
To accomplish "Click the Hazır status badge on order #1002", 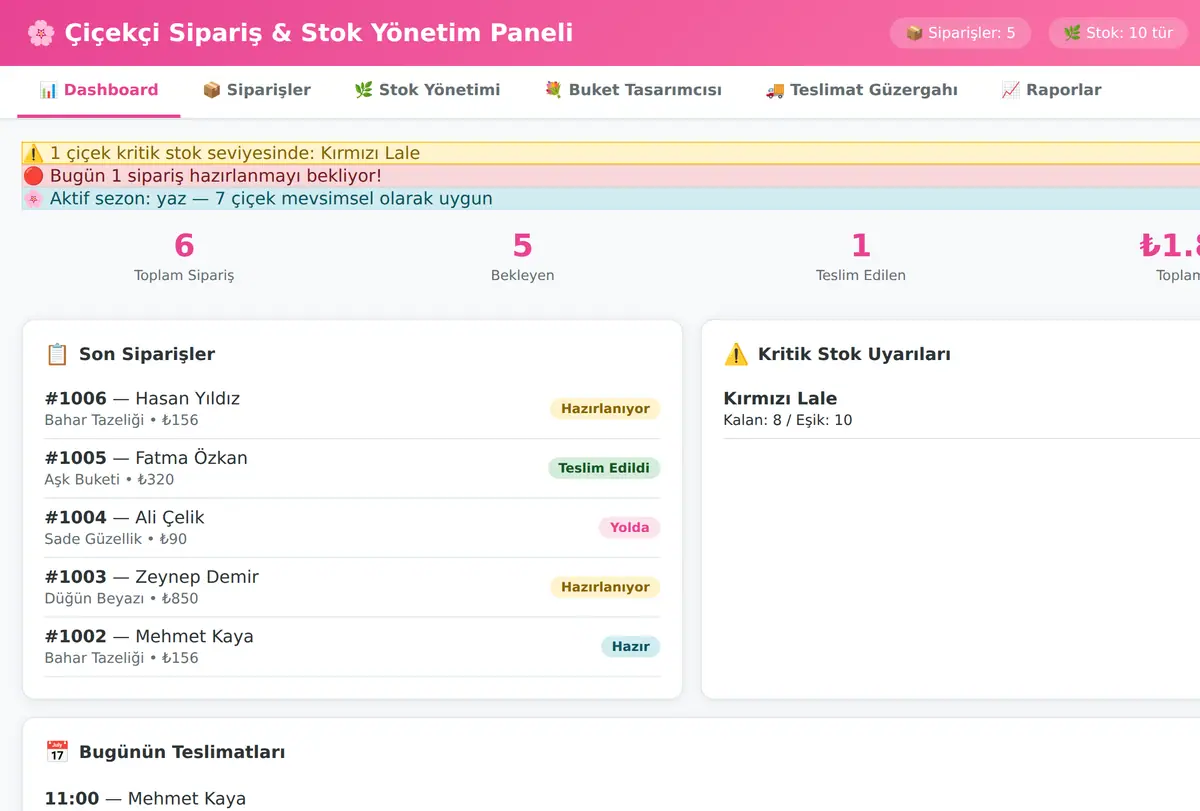I will [x=630, y=647].
